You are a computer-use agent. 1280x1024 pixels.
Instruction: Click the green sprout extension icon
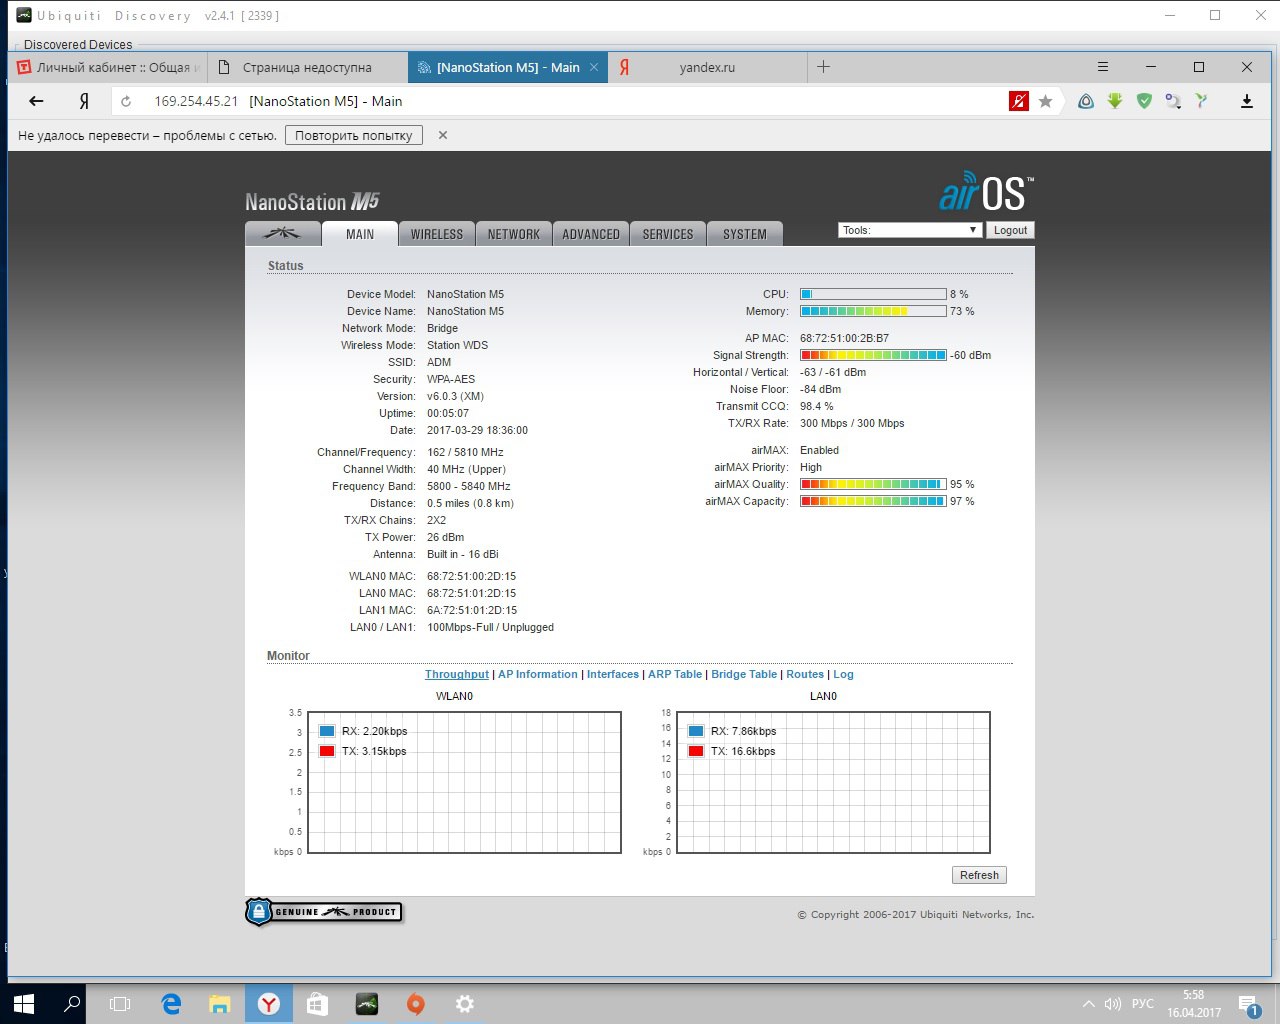tap(1202, 101)
